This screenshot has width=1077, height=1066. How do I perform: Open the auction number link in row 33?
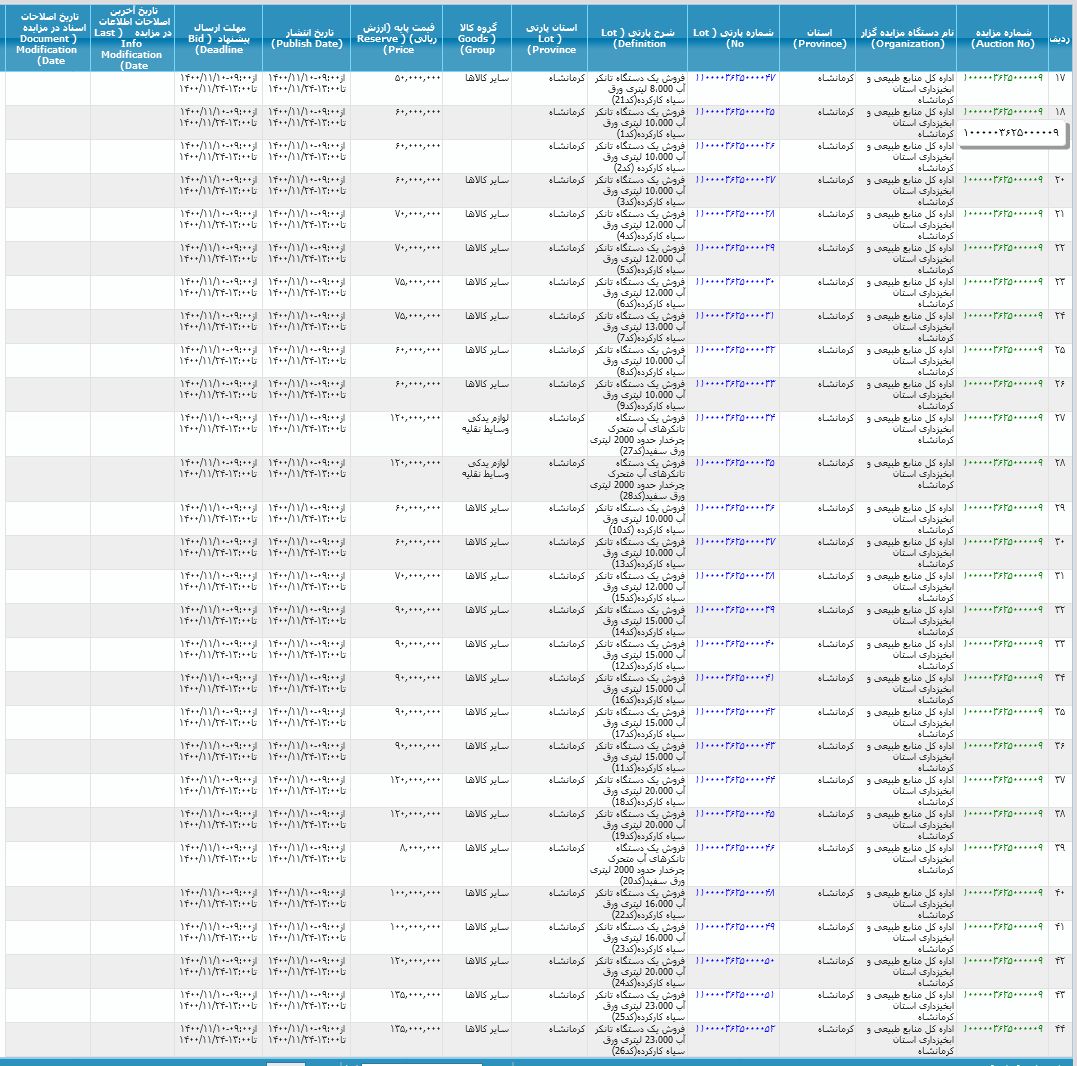(1002, 644)
